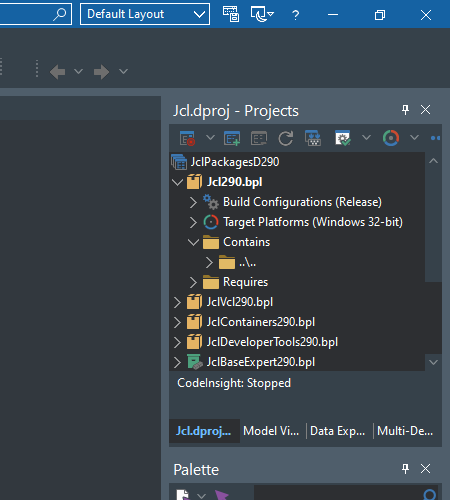
Task: Open dropdown beside the platforms ring icon
Action: tap(414, 137)
